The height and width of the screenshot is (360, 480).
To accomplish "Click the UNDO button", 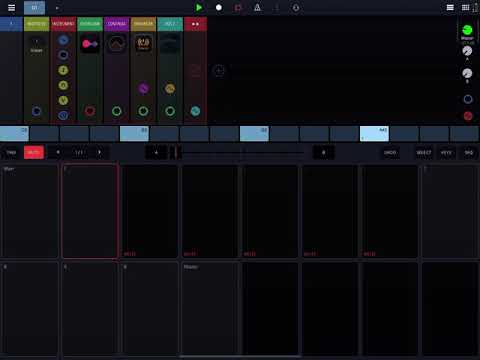I will [x=390, y=153].
